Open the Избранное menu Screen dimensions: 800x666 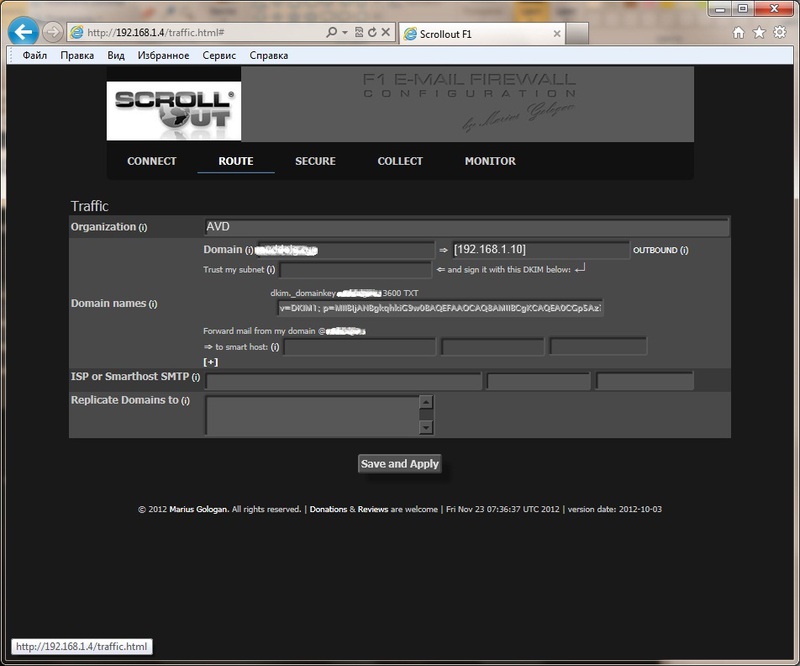tap(163, 55)
